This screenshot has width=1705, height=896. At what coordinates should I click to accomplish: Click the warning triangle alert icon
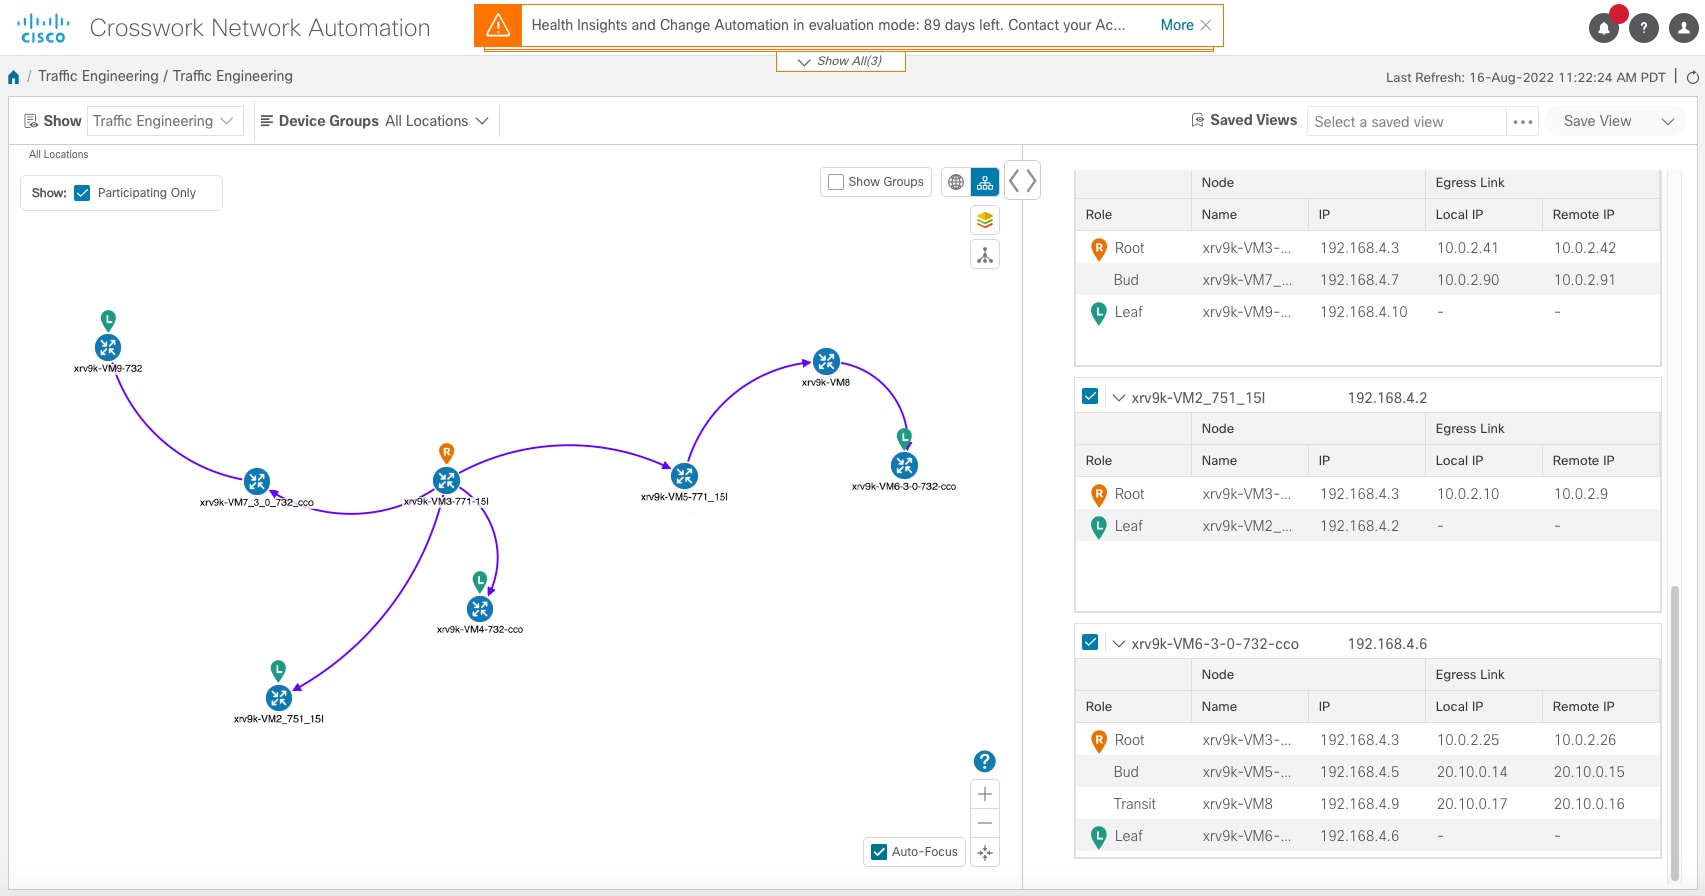[x=498, y=25]
